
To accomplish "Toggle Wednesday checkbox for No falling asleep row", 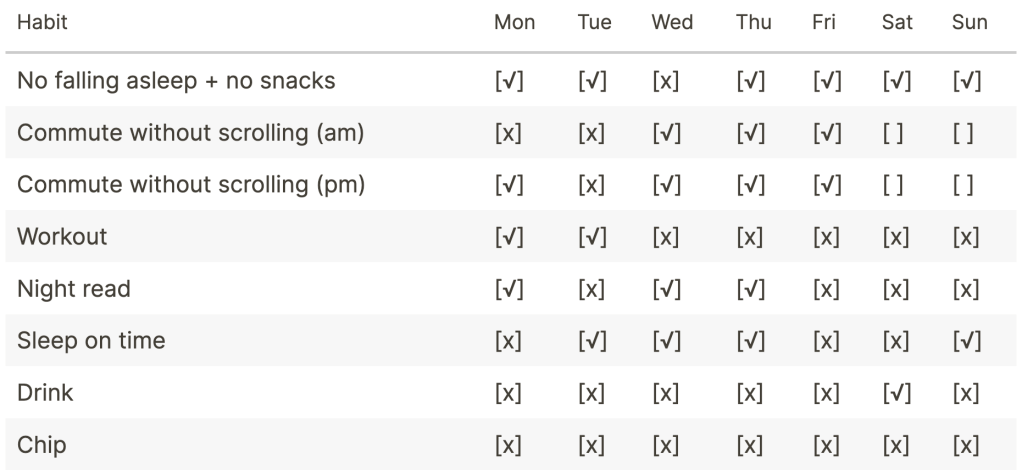I will point(665,81).
